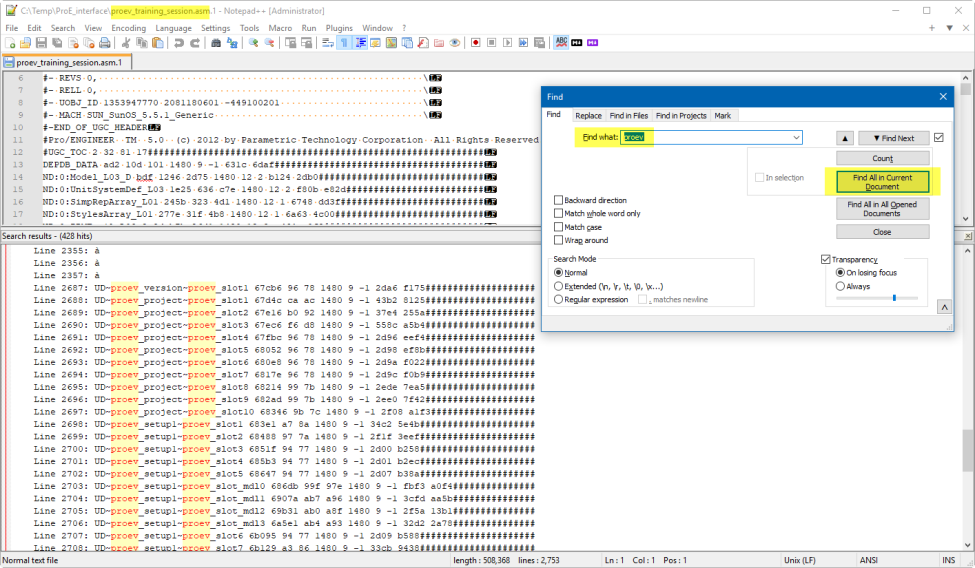975x568 pixels.
Task: Open the Find what history dropdown
Action: 796,137
